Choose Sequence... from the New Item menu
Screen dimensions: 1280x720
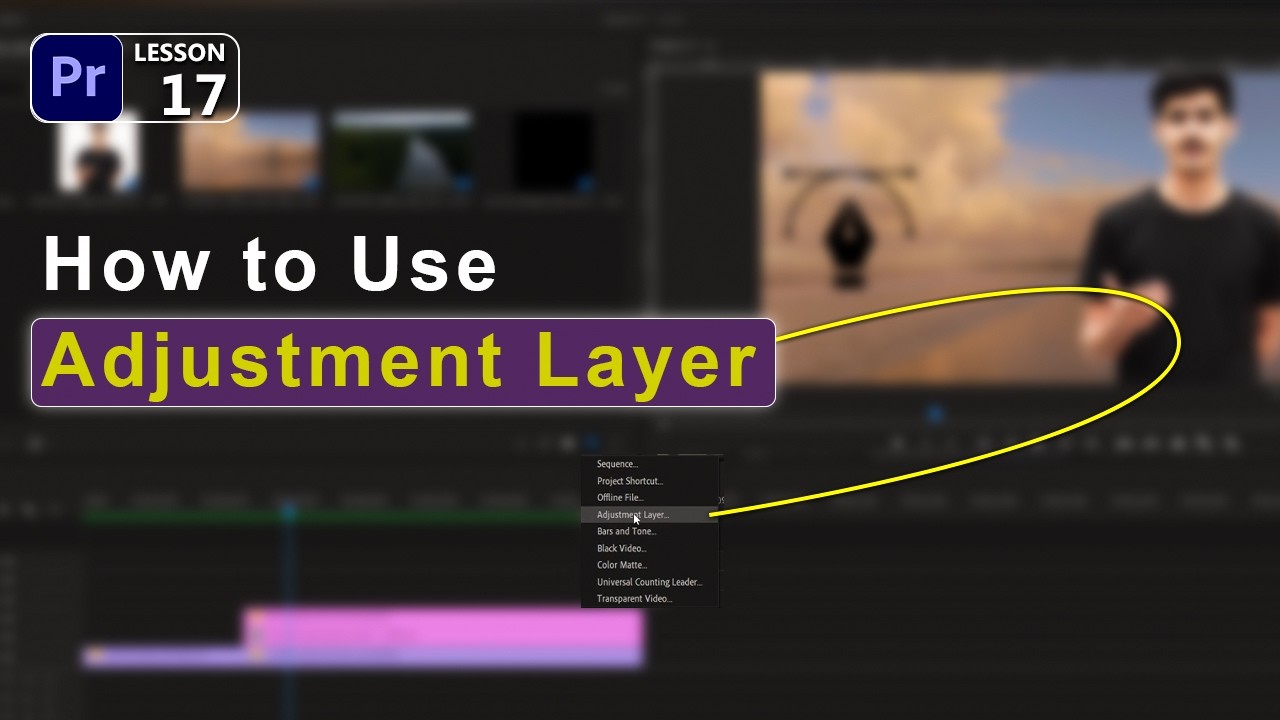[x=649, y=464]
